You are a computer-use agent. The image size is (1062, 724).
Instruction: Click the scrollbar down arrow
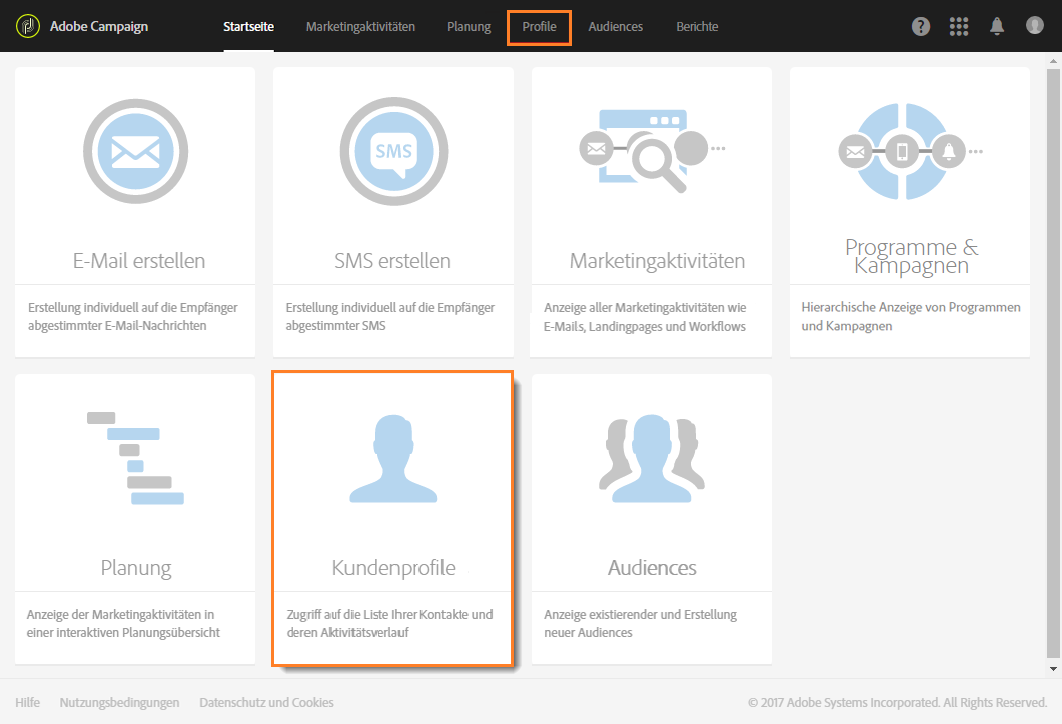pyautogui.click(x=1053, y=668)
